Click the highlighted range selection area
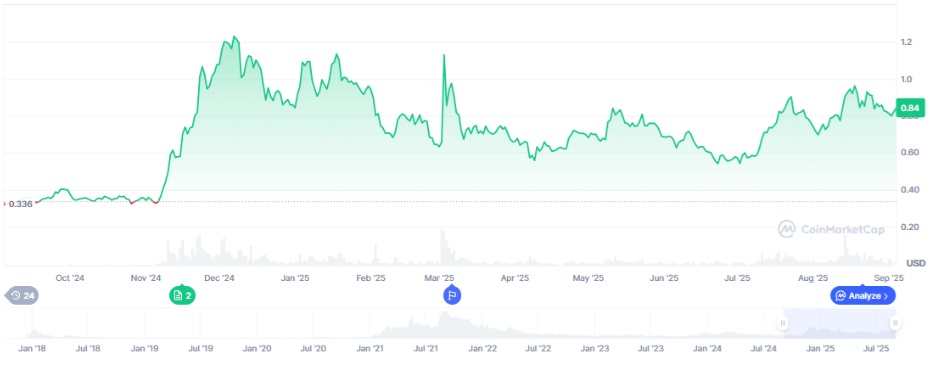This screenshot has width=948, height=378. click(x=839, y=323)
